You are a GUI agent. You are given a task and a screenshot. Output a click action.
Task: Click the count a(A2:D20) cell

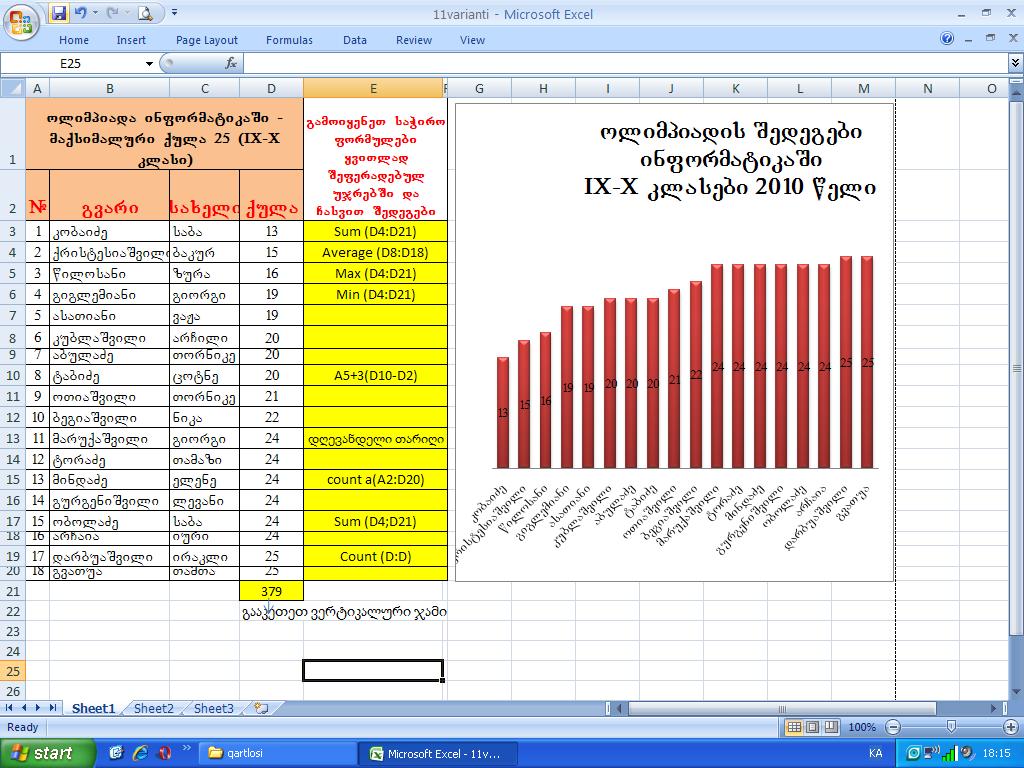pos(375,480)
